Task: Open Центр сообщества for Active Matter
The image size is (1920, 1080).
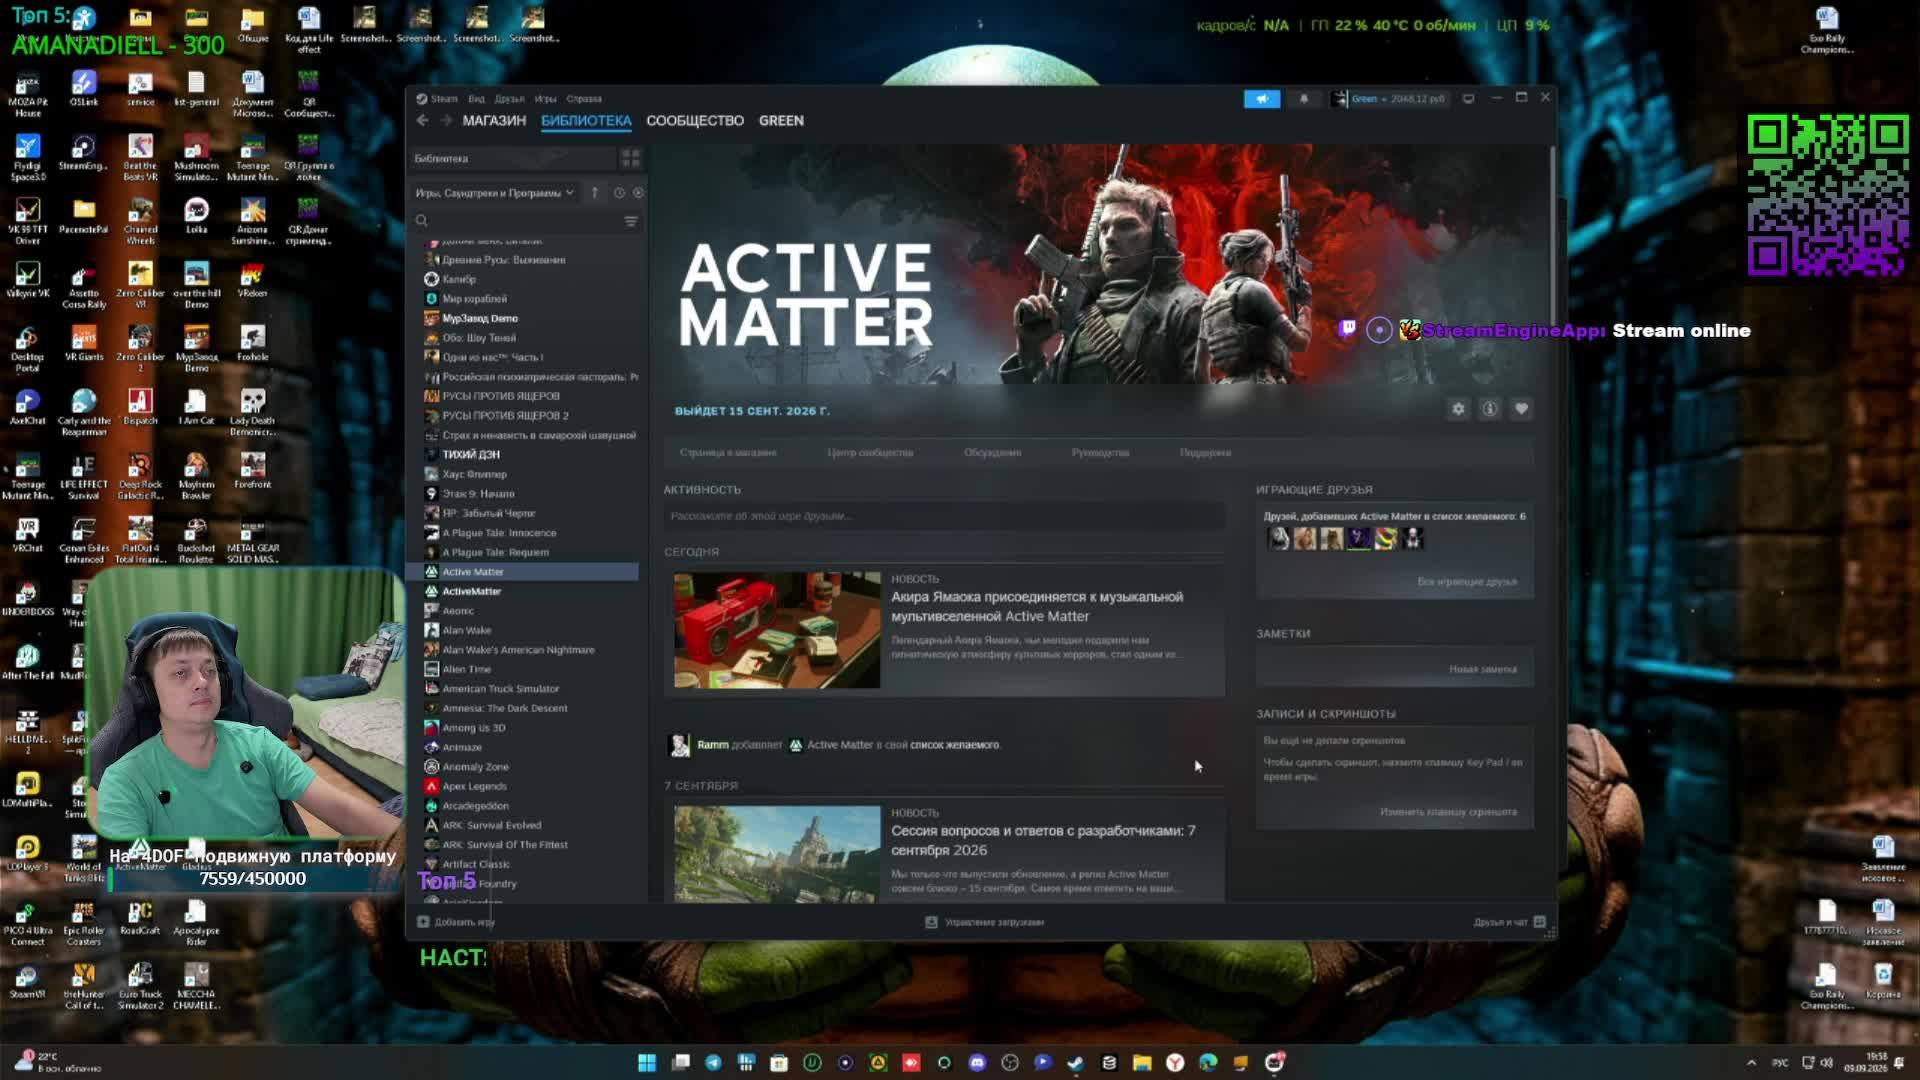Action: tap(870, 453)
